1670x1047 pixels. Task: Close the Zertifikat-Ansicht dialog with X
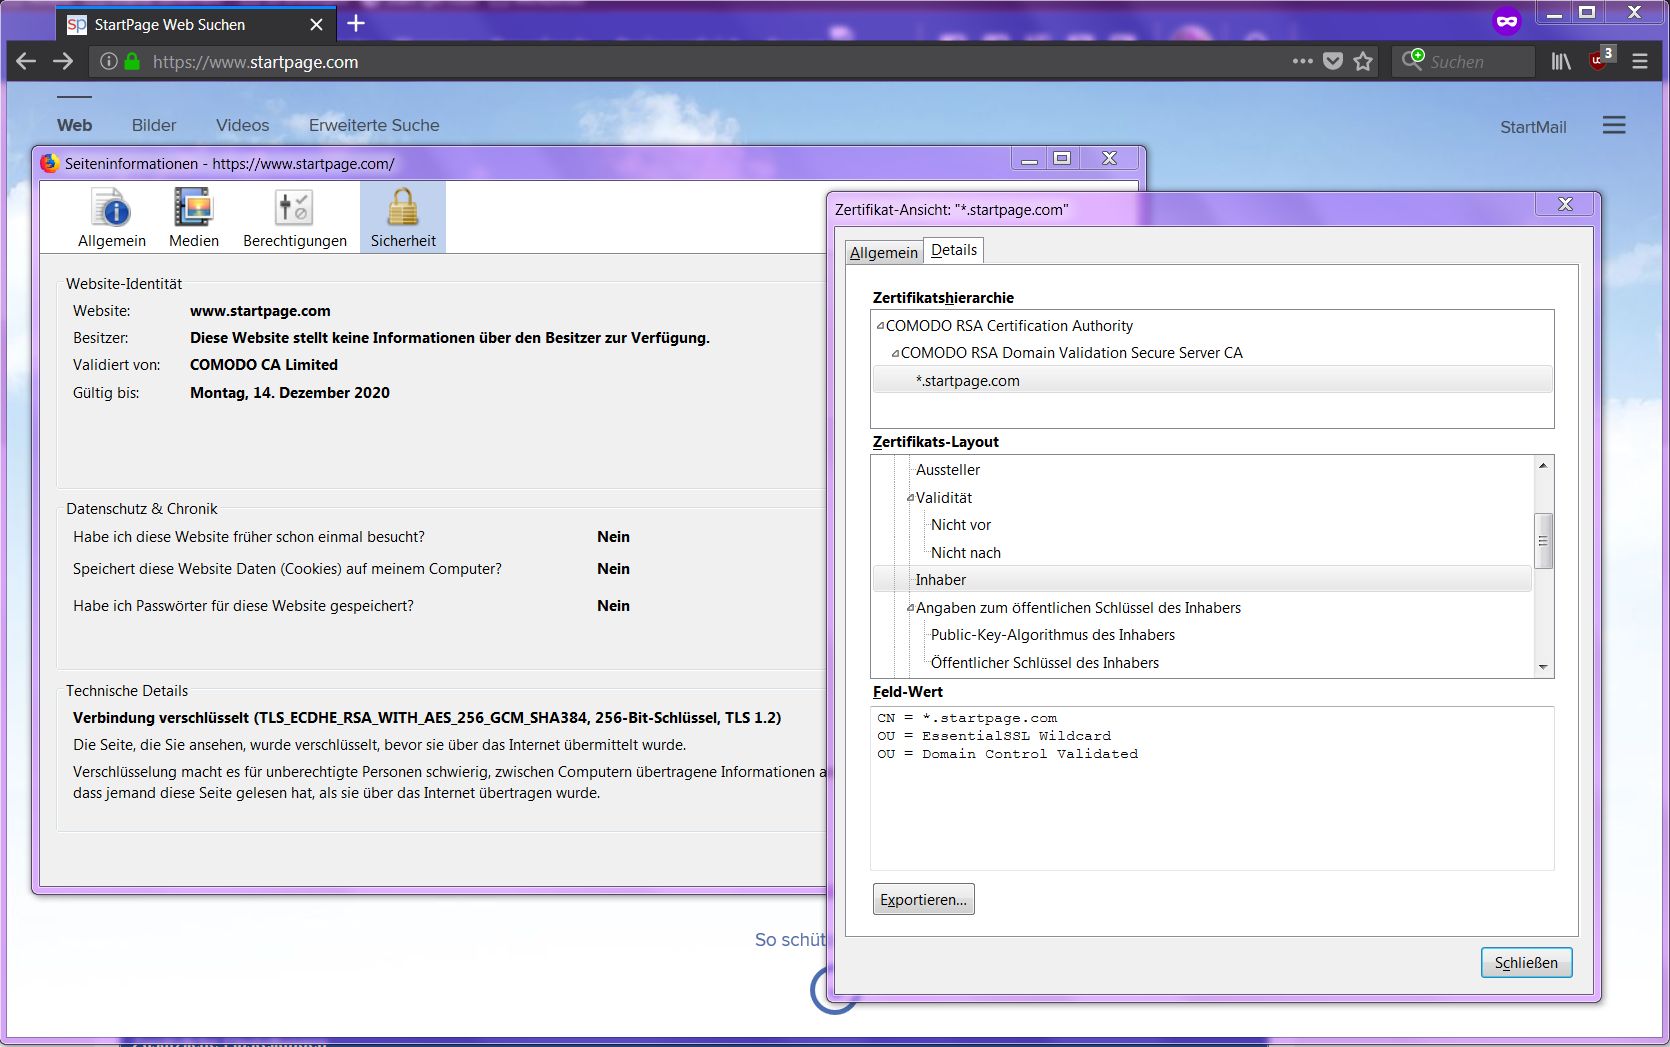click(1566, 204)
